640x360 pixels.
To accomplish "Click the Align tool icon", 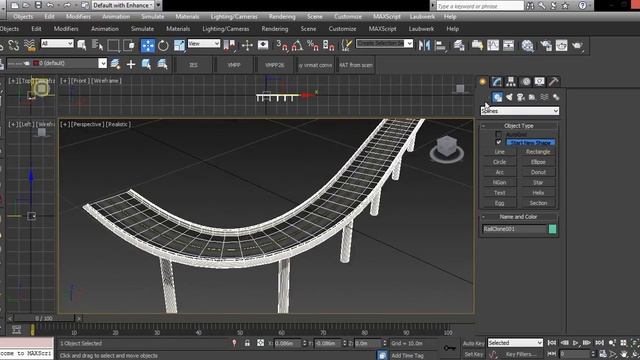I will click(x=440, y=45).
